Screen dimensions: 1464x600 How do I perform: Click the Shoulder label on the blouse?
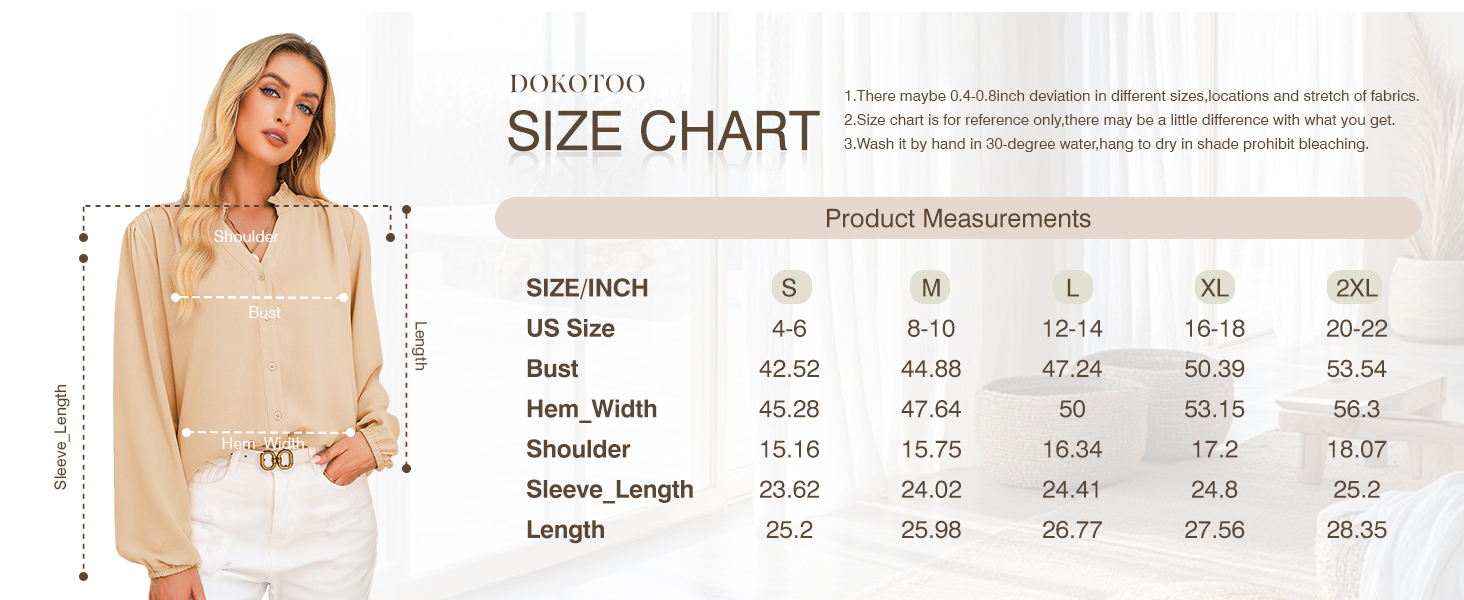[246, 237]
